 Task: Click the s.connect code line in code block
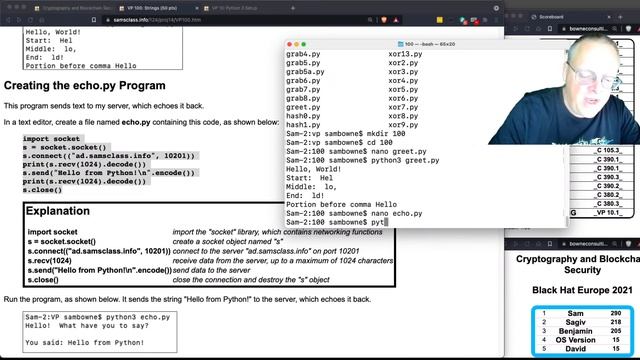pos(109,156)
